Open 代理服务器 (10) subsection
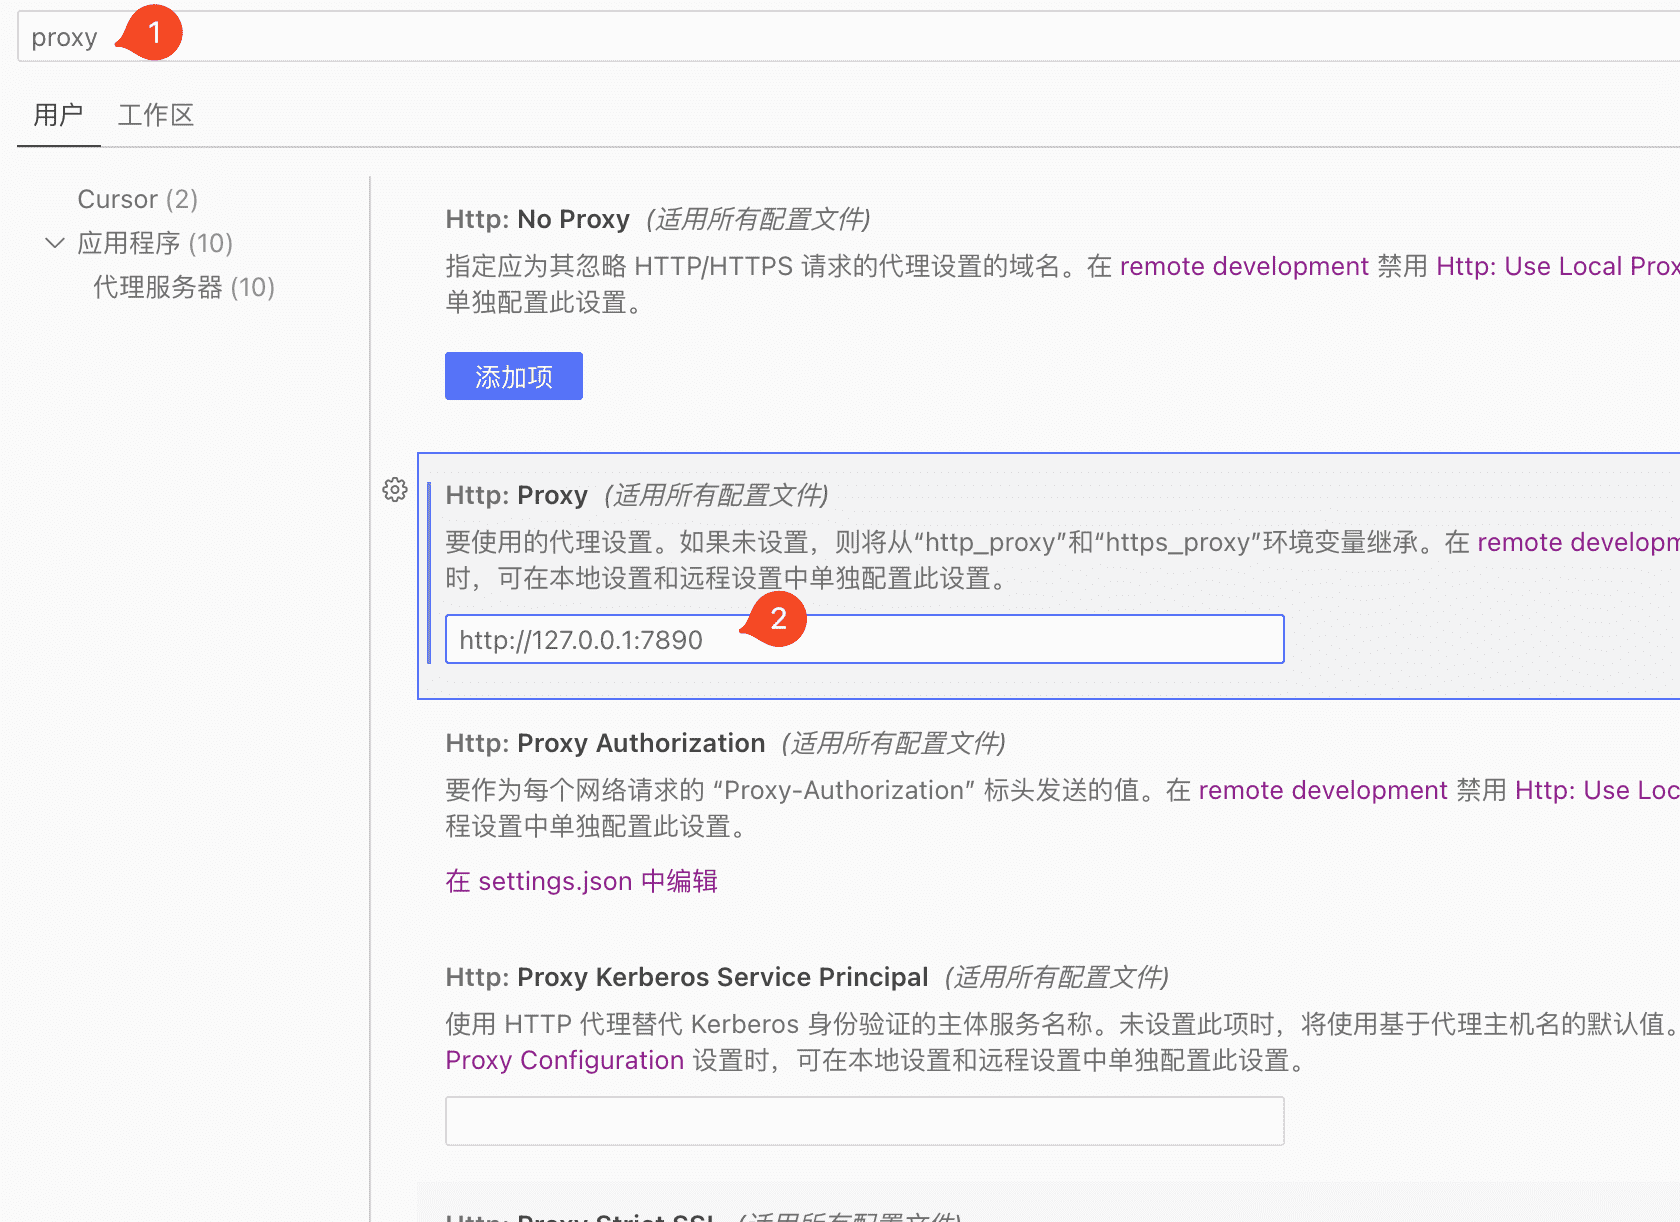Viewport: 1680px width, 1222px height. coord(183,287)
